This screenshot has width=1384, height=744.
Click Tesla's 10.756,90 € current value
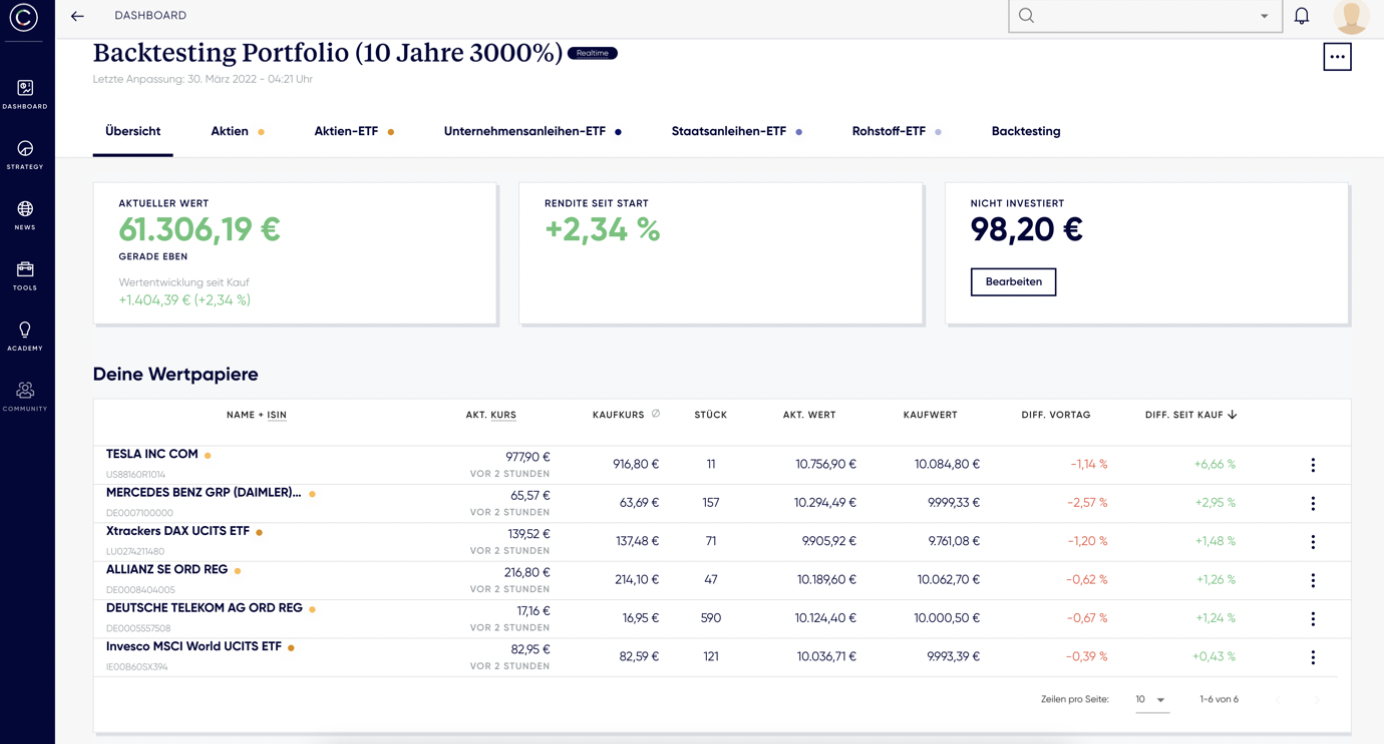click(x=826, y=464)
